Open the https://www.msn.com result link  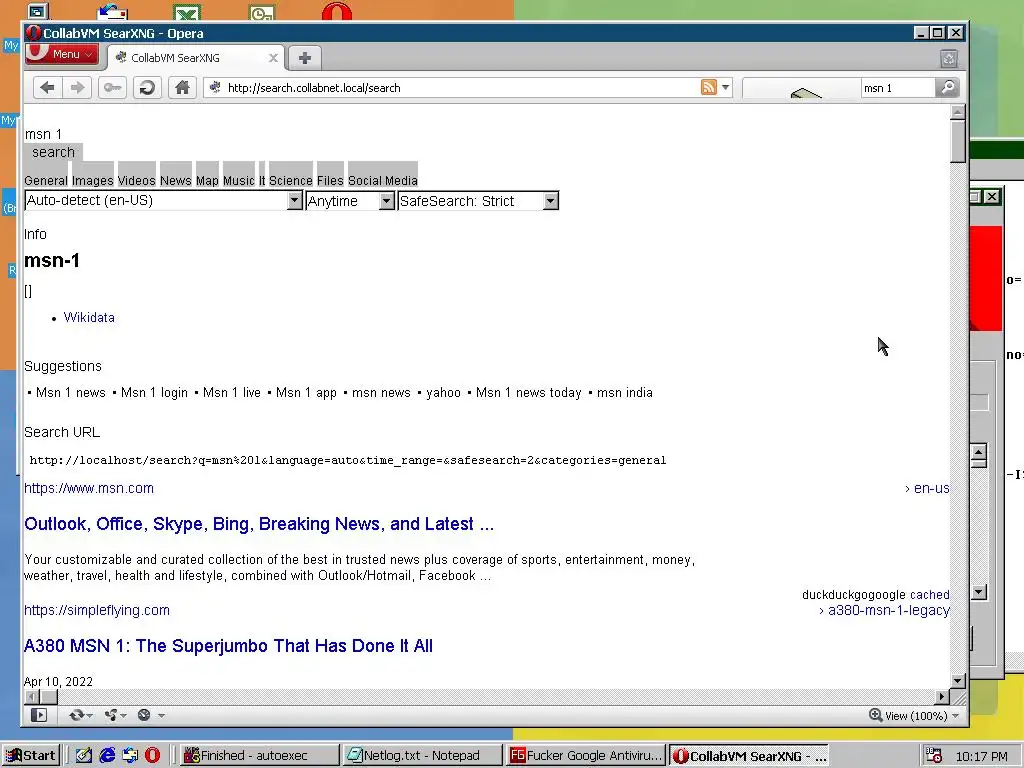(89, 488)
